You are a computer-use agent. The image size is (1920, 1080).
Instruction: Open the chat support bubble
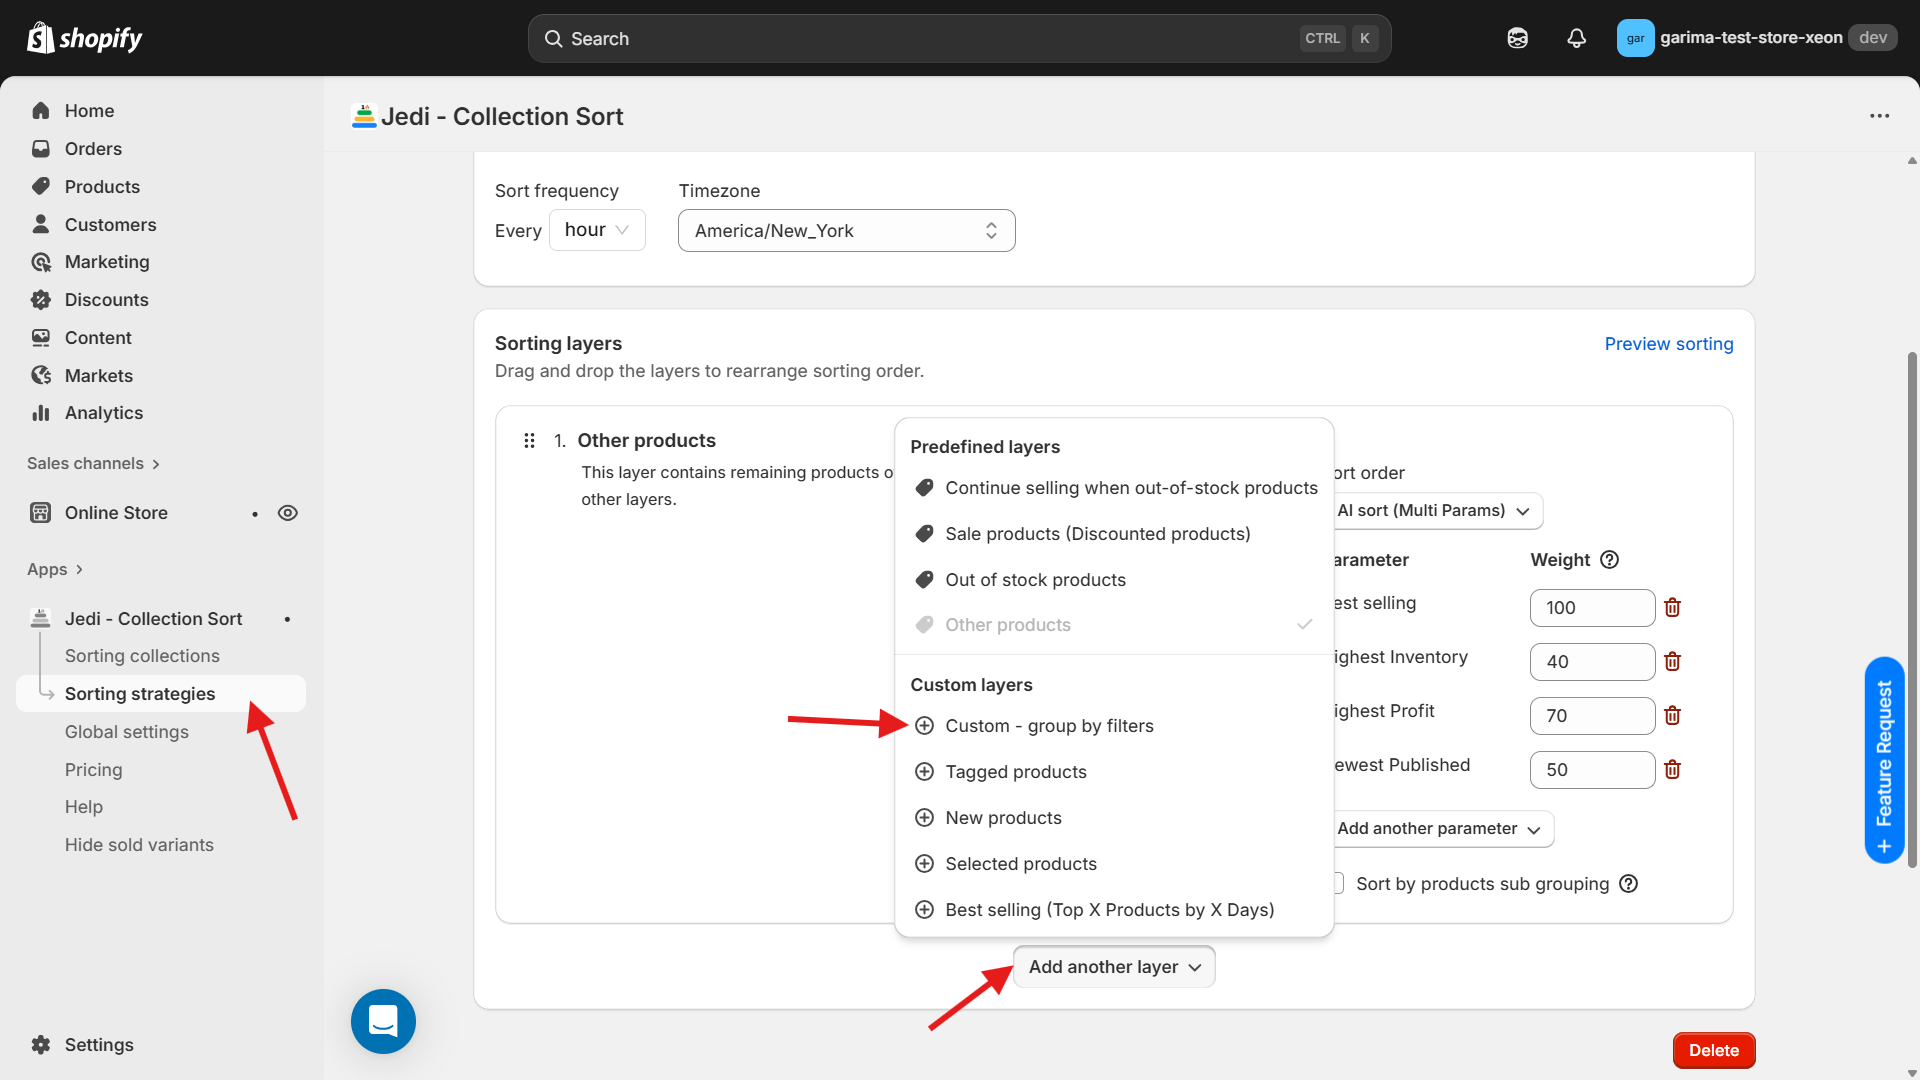coord(383,1021)
